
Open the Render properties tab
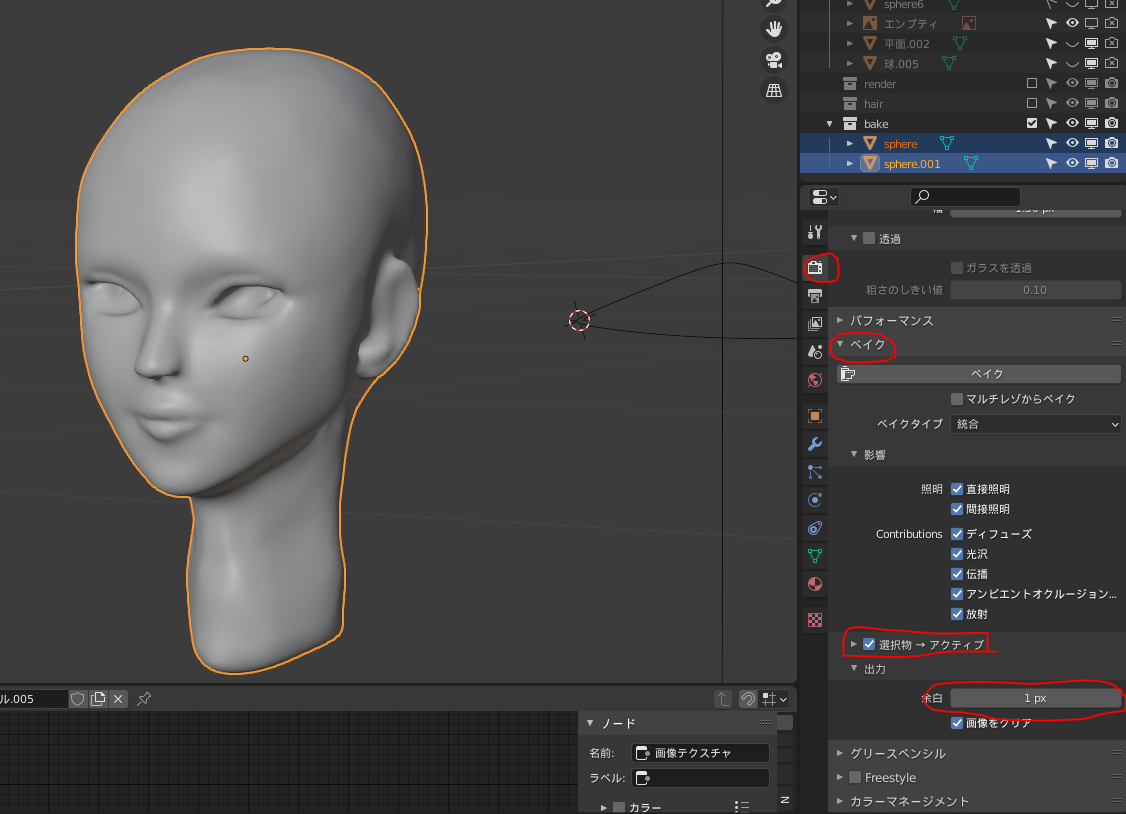815,268
